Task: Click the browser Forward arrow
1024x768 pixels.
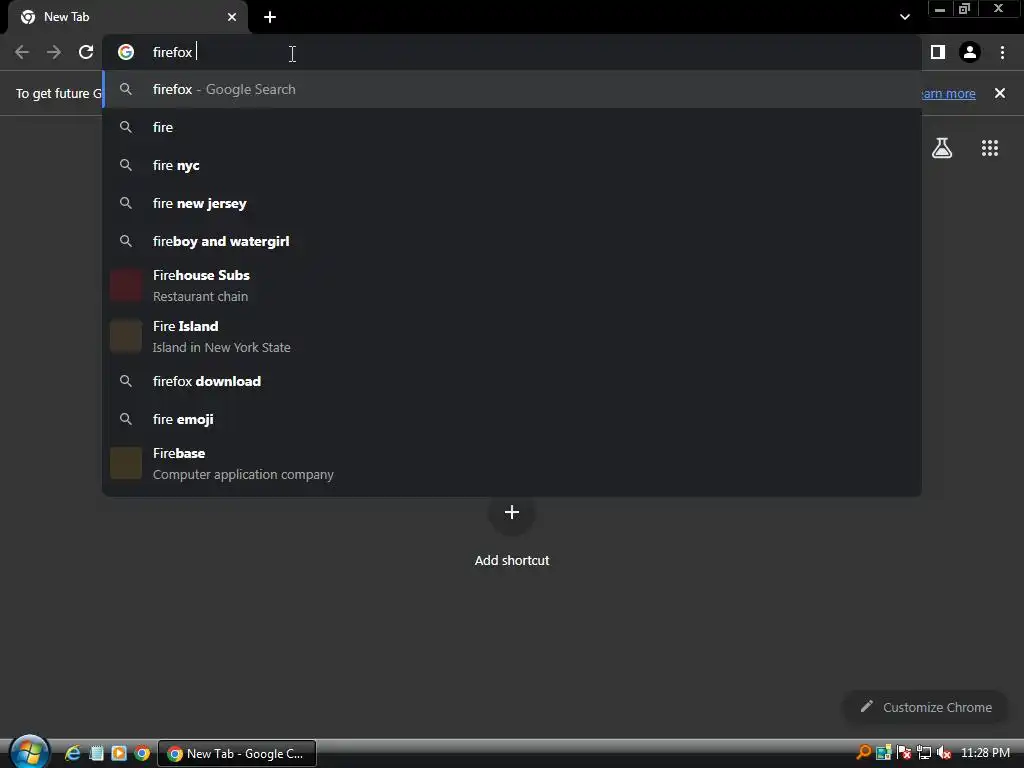Action: coord(54,52)
